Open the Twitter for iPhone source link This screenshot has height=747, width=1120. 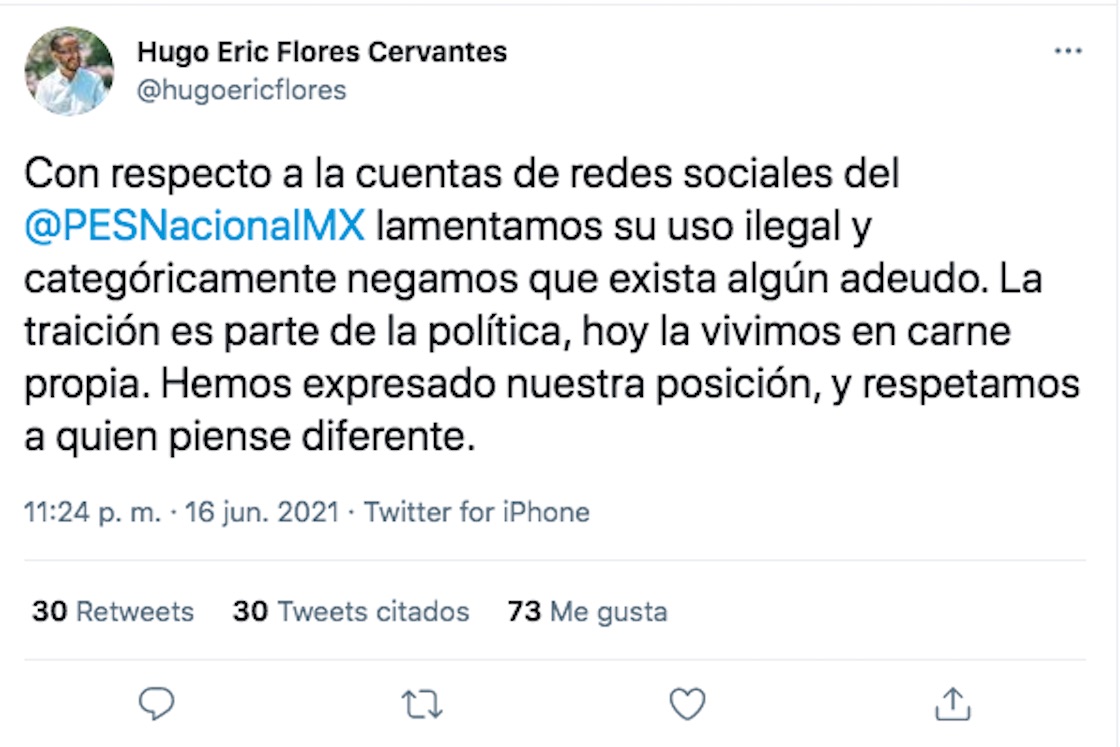476,513
